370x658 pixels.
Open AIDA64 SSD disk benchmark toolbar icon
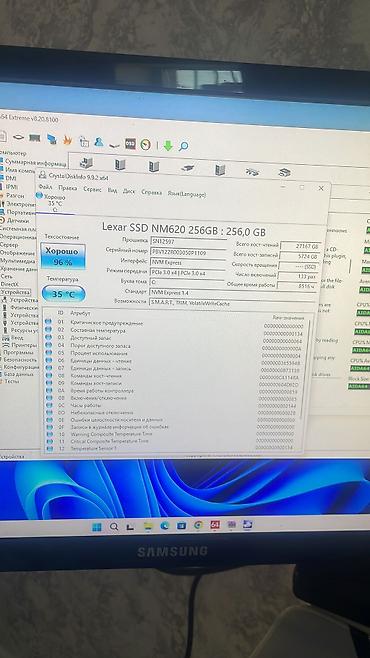[x=130, y=144]
